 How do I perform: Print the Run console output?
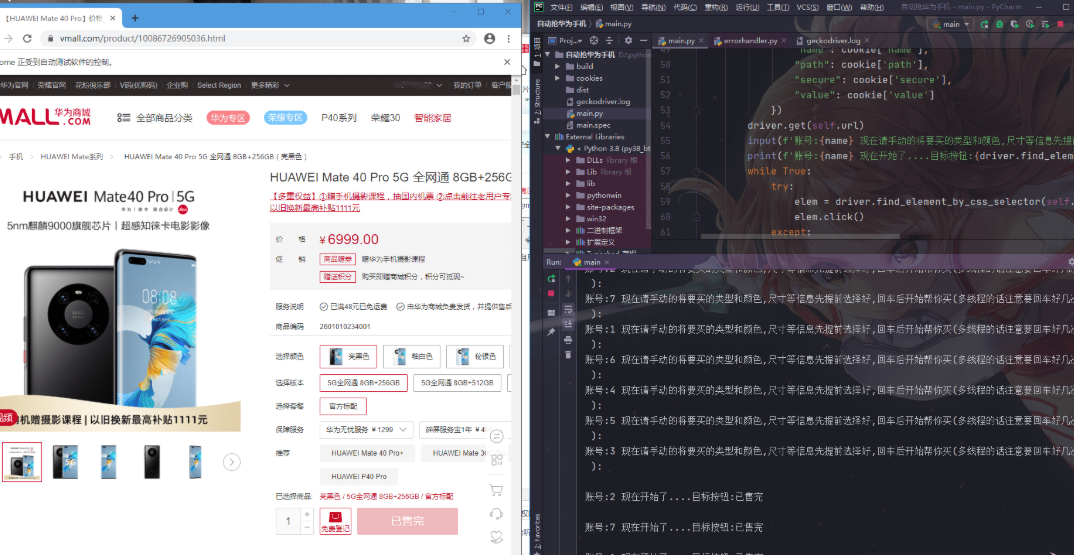click(568, 340)
